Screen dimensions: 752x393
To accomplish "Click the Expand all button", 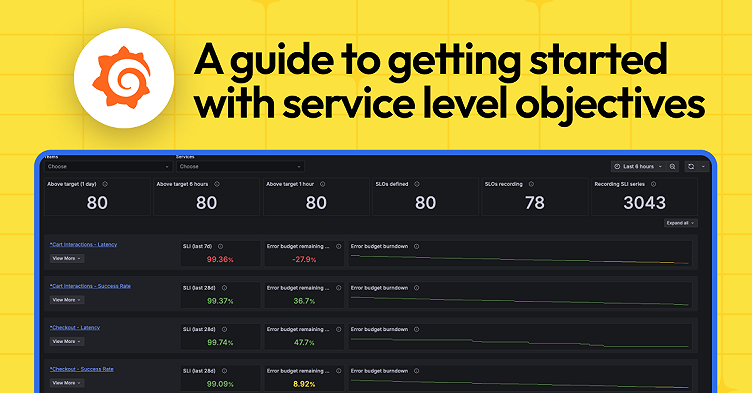I will [x=681, y=223].
